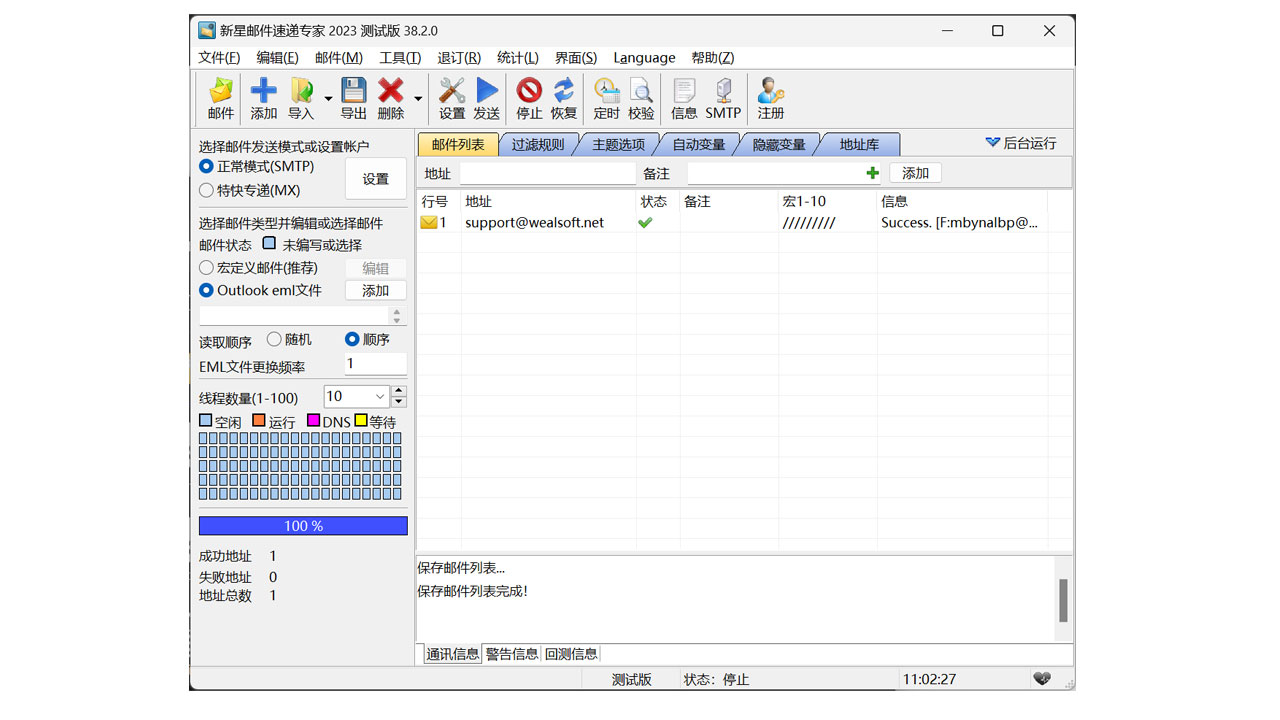The width and height of the screenshot is (1280, 720).
Task: Click the envelope icon in row 1
Action: [429, 223]
